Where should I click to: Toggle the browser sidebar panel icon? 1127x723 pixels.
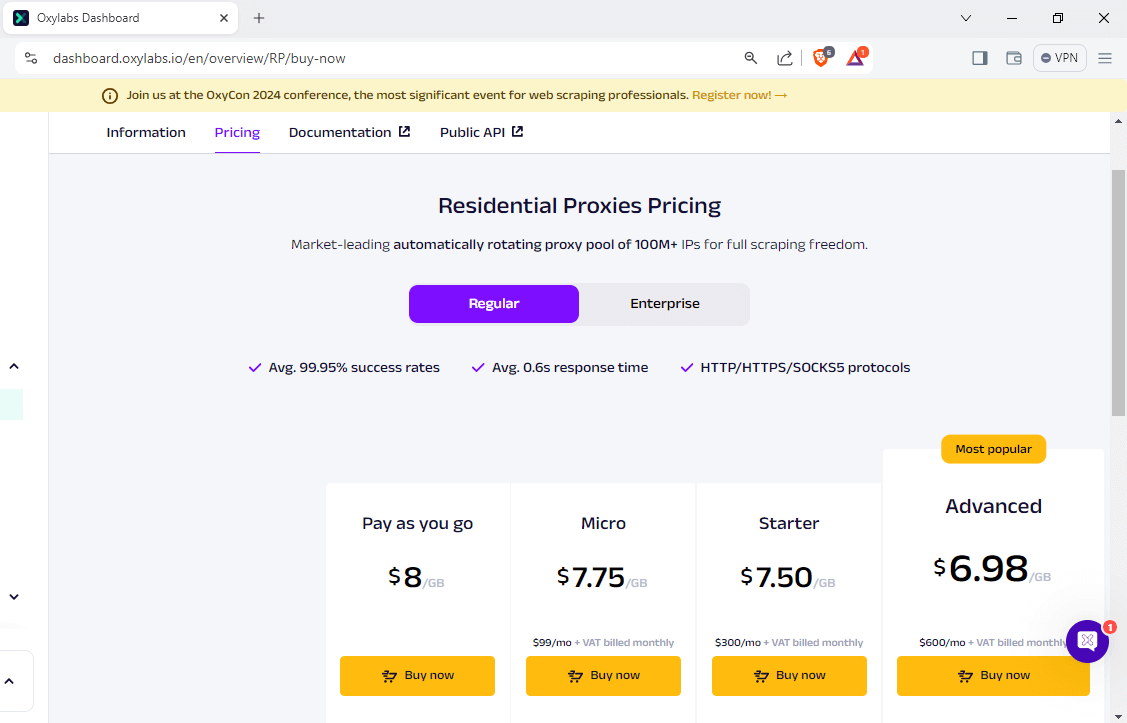pos(980,58)
